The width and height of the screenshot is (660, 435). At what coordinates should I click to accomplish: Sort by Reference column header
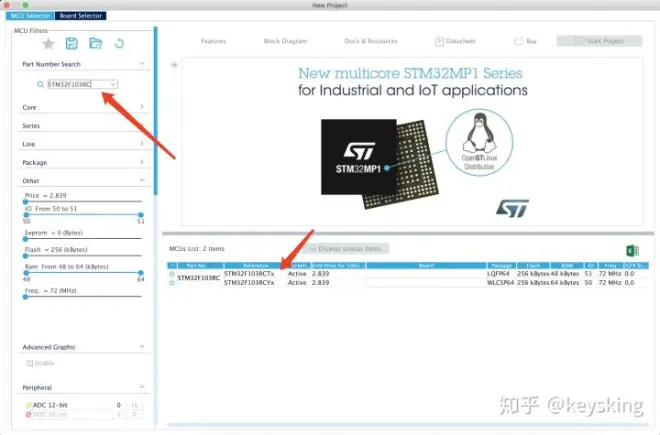[255, 265]
